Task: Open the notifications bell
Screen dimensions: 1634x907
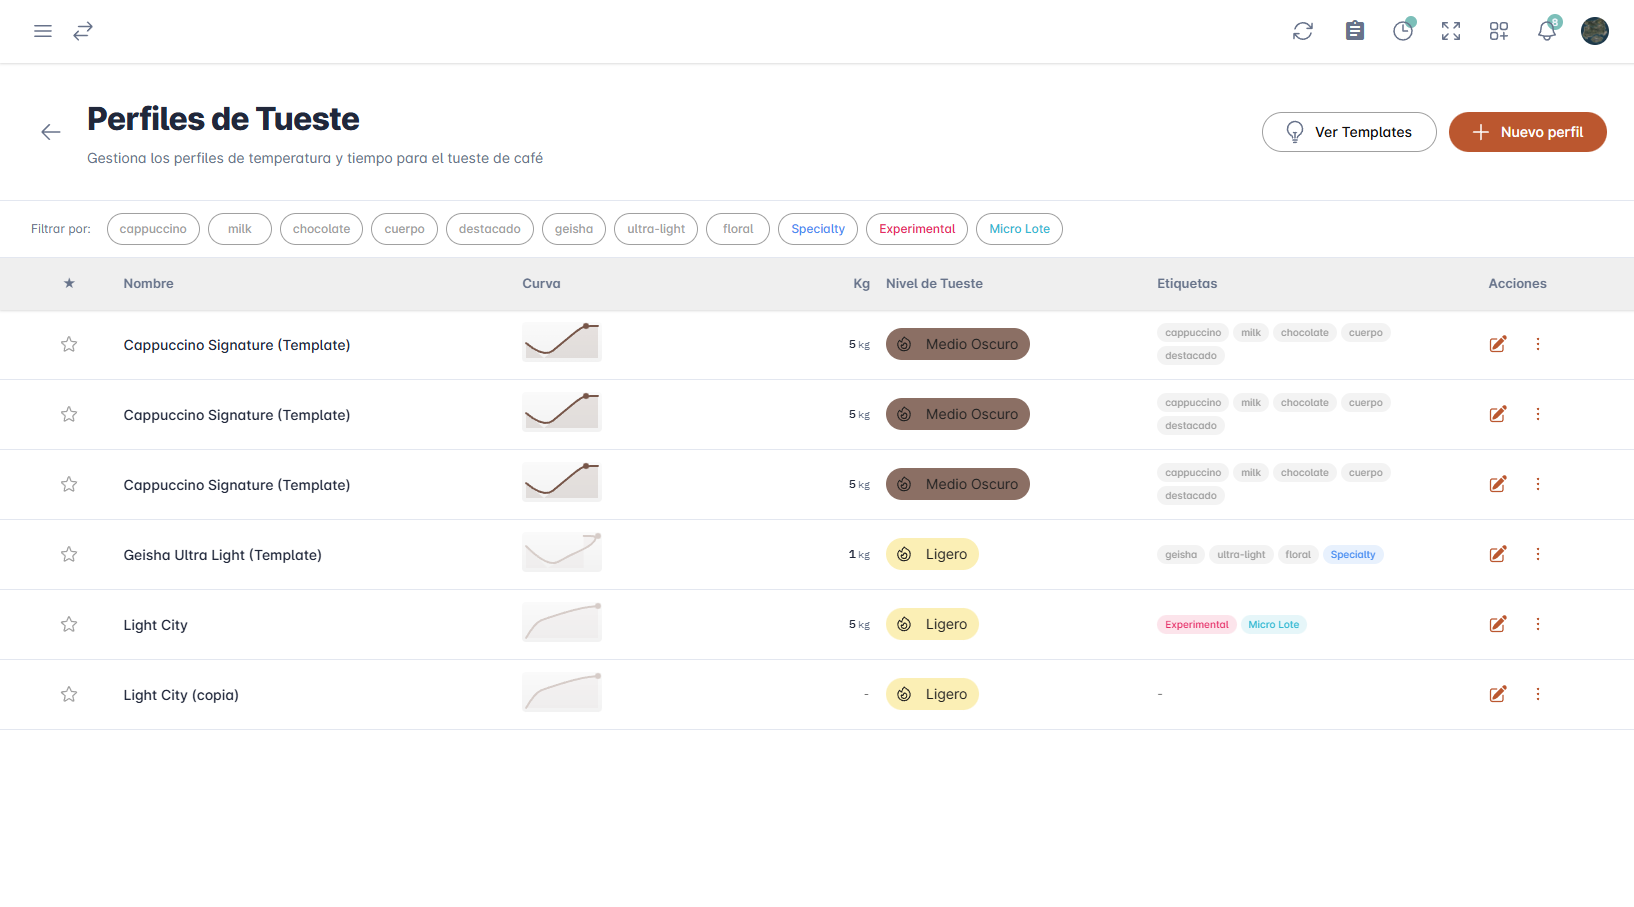Action: [x=1546, y=31]
